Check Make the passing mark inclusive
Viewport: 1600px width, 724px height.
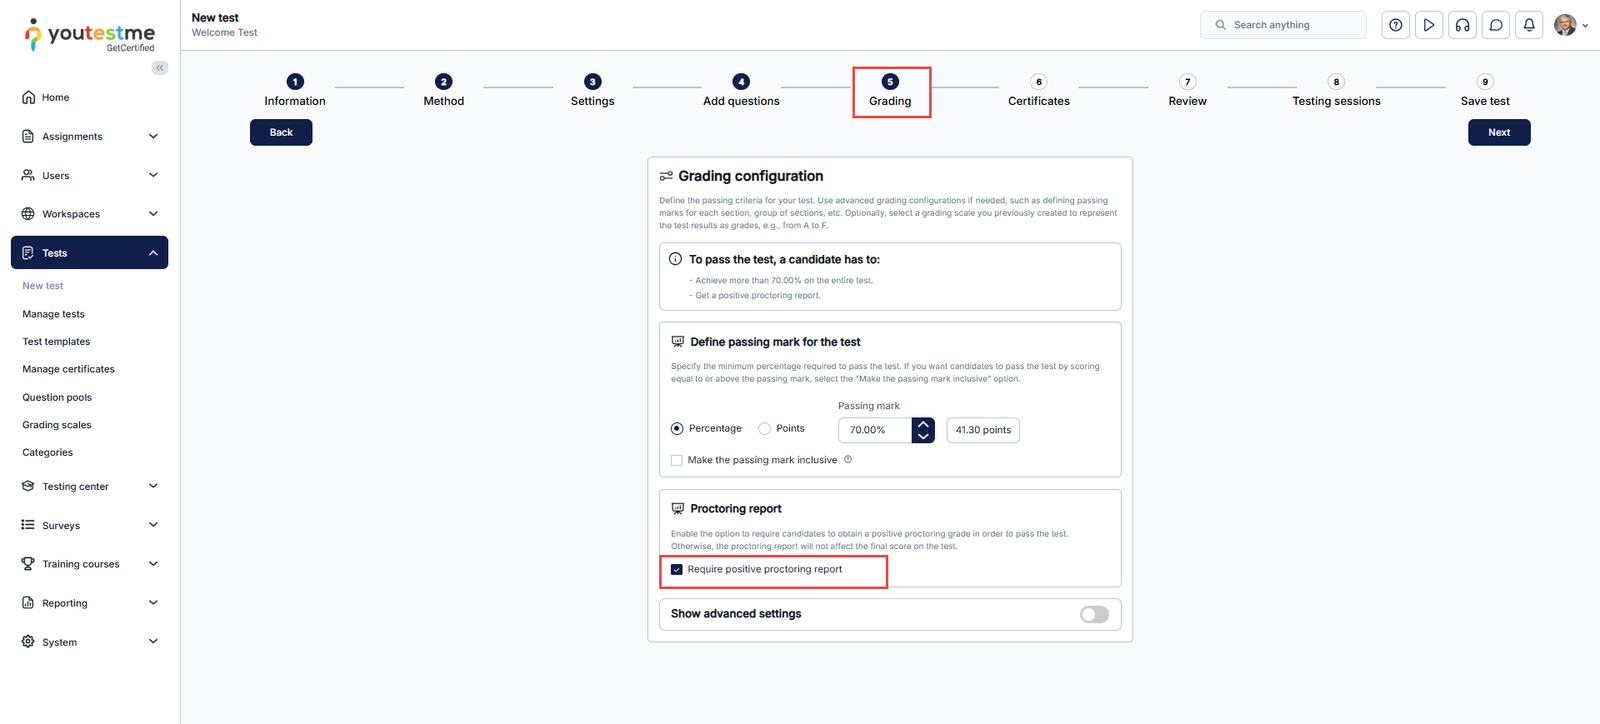click(677, 461)
